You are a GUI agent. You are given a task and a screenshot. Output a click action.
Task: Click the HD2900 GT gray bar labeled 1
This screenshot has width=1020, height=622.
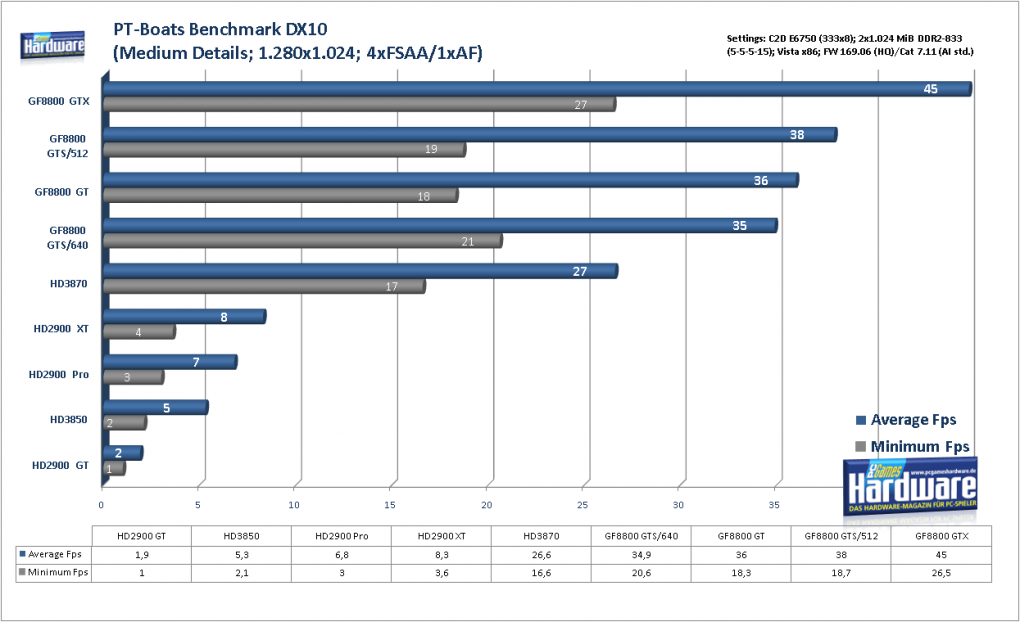pos(114,468)
